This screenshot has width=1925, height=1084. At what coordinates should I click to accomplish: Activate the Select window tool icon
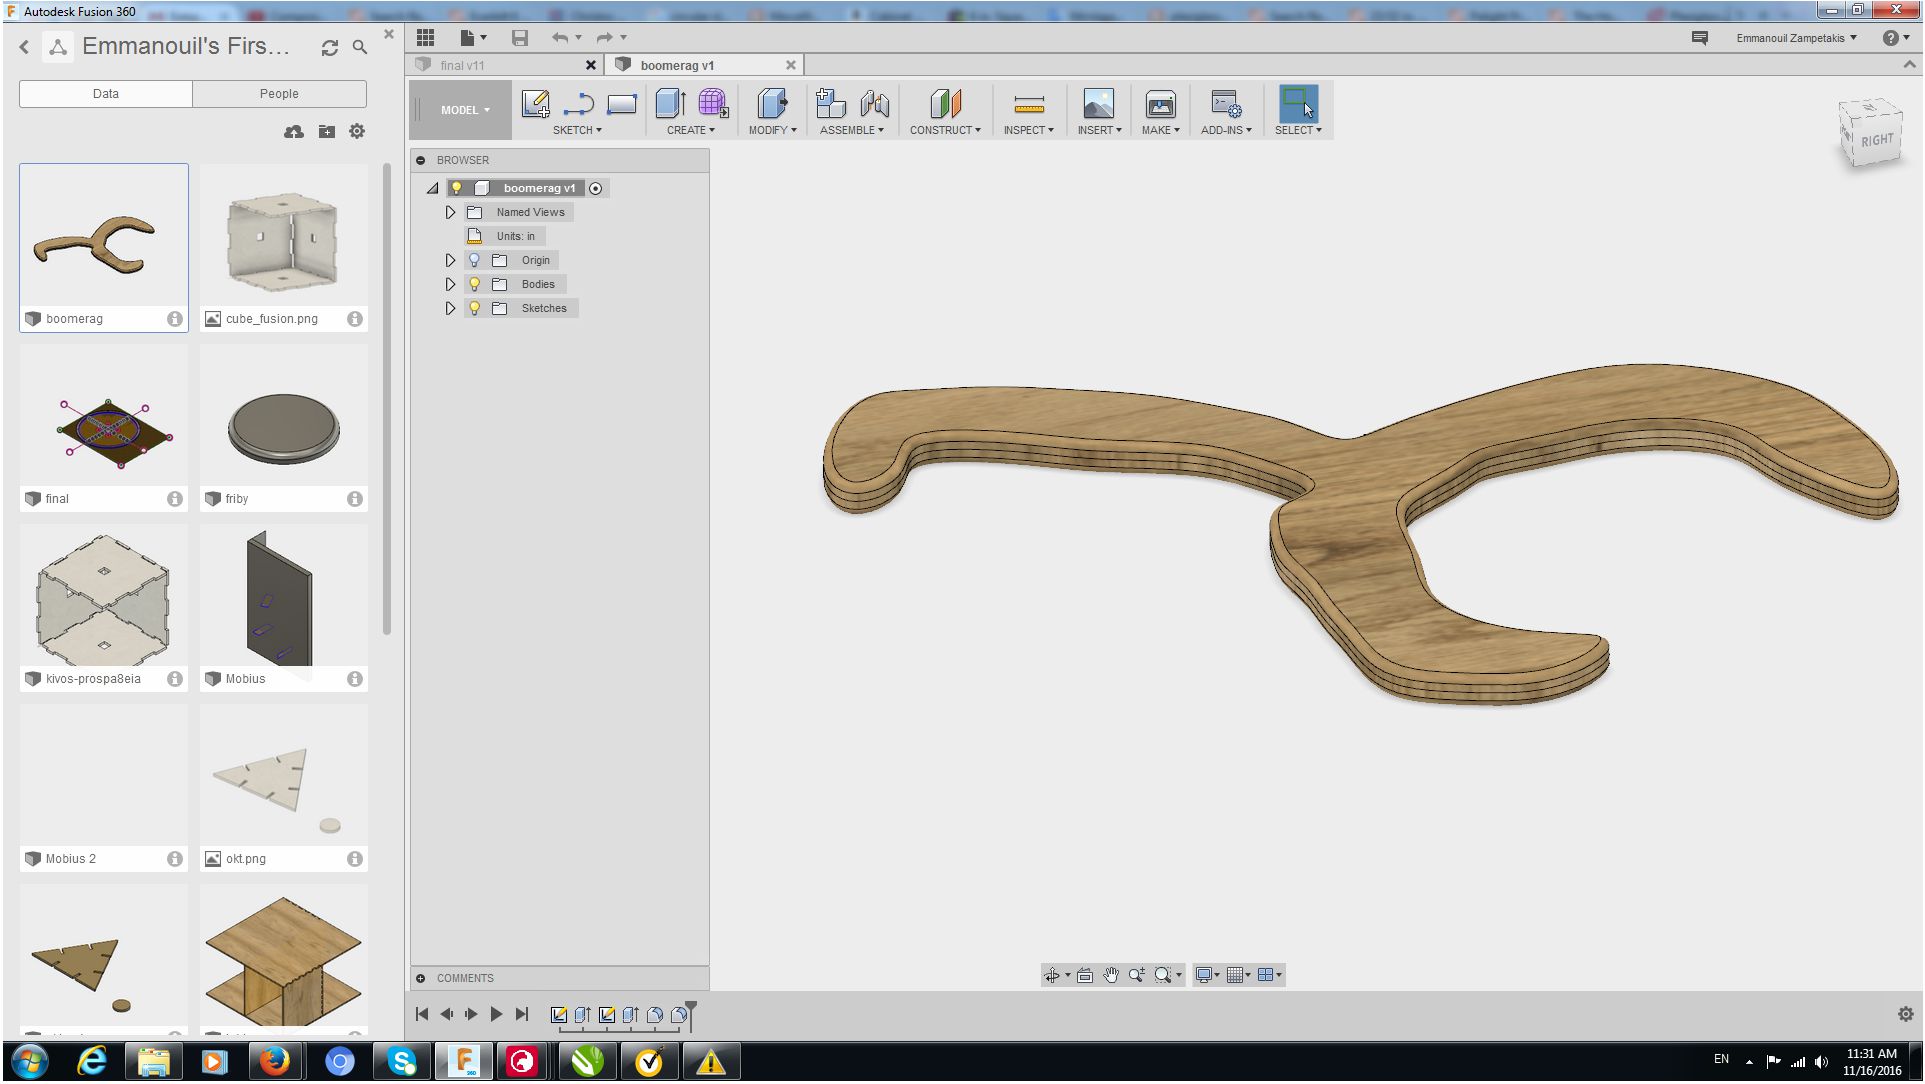click(x=1298, y=104)
